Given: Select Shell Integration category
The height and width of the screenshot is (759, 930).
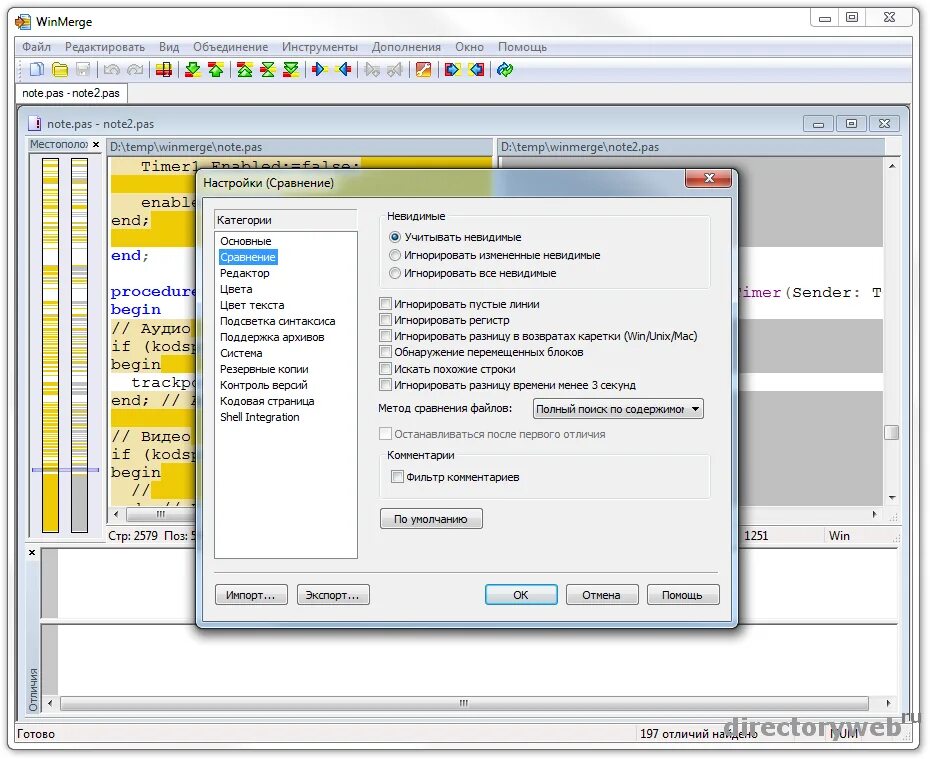Looking at the screenshot, I should coord(260,417).
